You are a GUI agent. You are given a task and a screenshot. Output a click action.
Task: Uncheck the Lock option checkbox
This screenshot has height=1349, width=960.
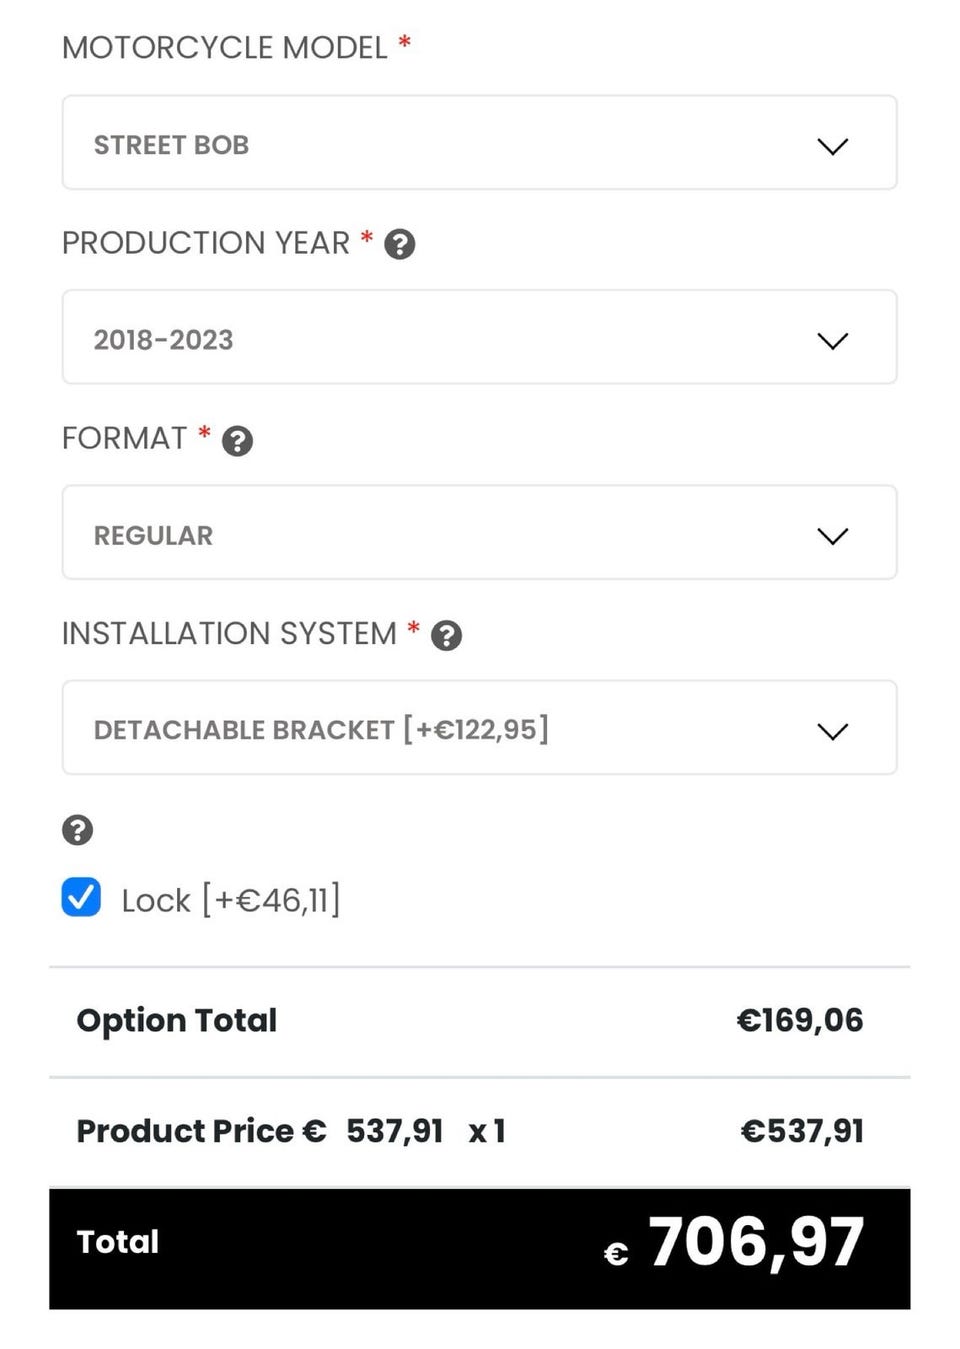(x=81, y=898)
